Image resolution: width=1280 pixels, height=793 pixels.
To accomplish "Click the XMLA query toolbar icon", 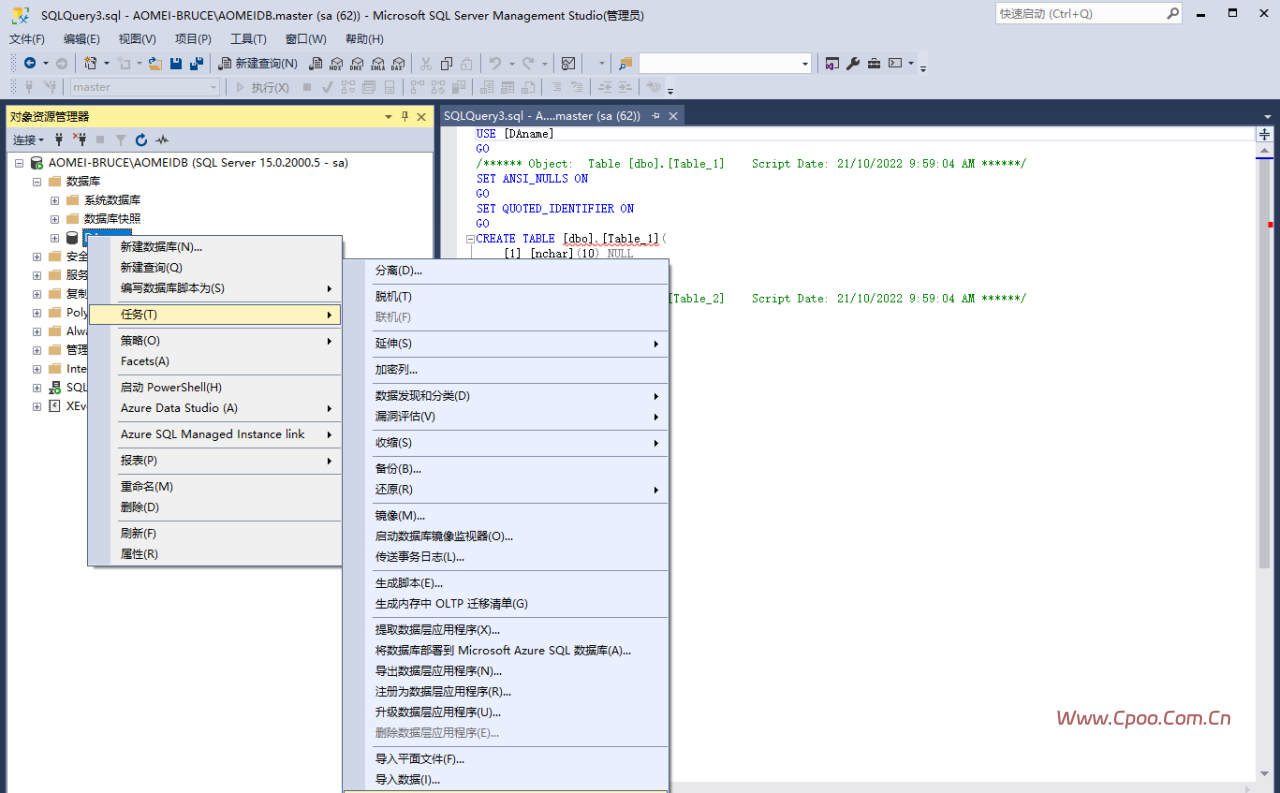I will click(378, 63).
